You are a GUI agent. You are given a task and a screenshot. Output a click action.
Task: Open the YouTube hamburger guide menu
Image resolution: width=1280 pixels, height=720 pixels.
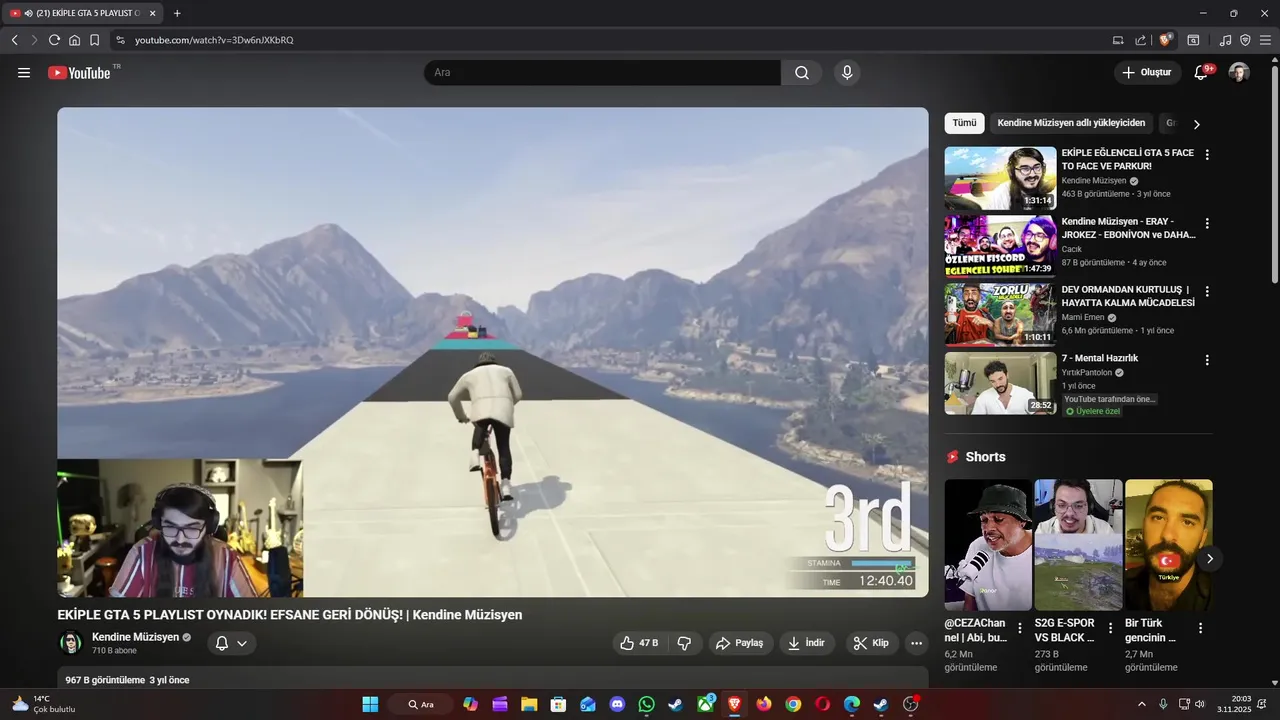(24, 73)
